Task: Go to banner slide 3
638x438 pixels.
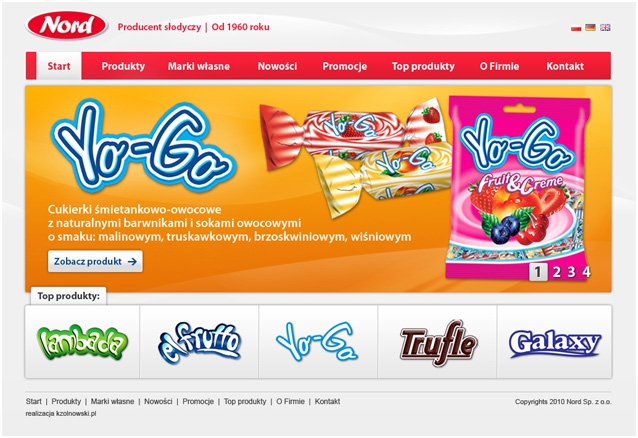Action: pos(571,272)
